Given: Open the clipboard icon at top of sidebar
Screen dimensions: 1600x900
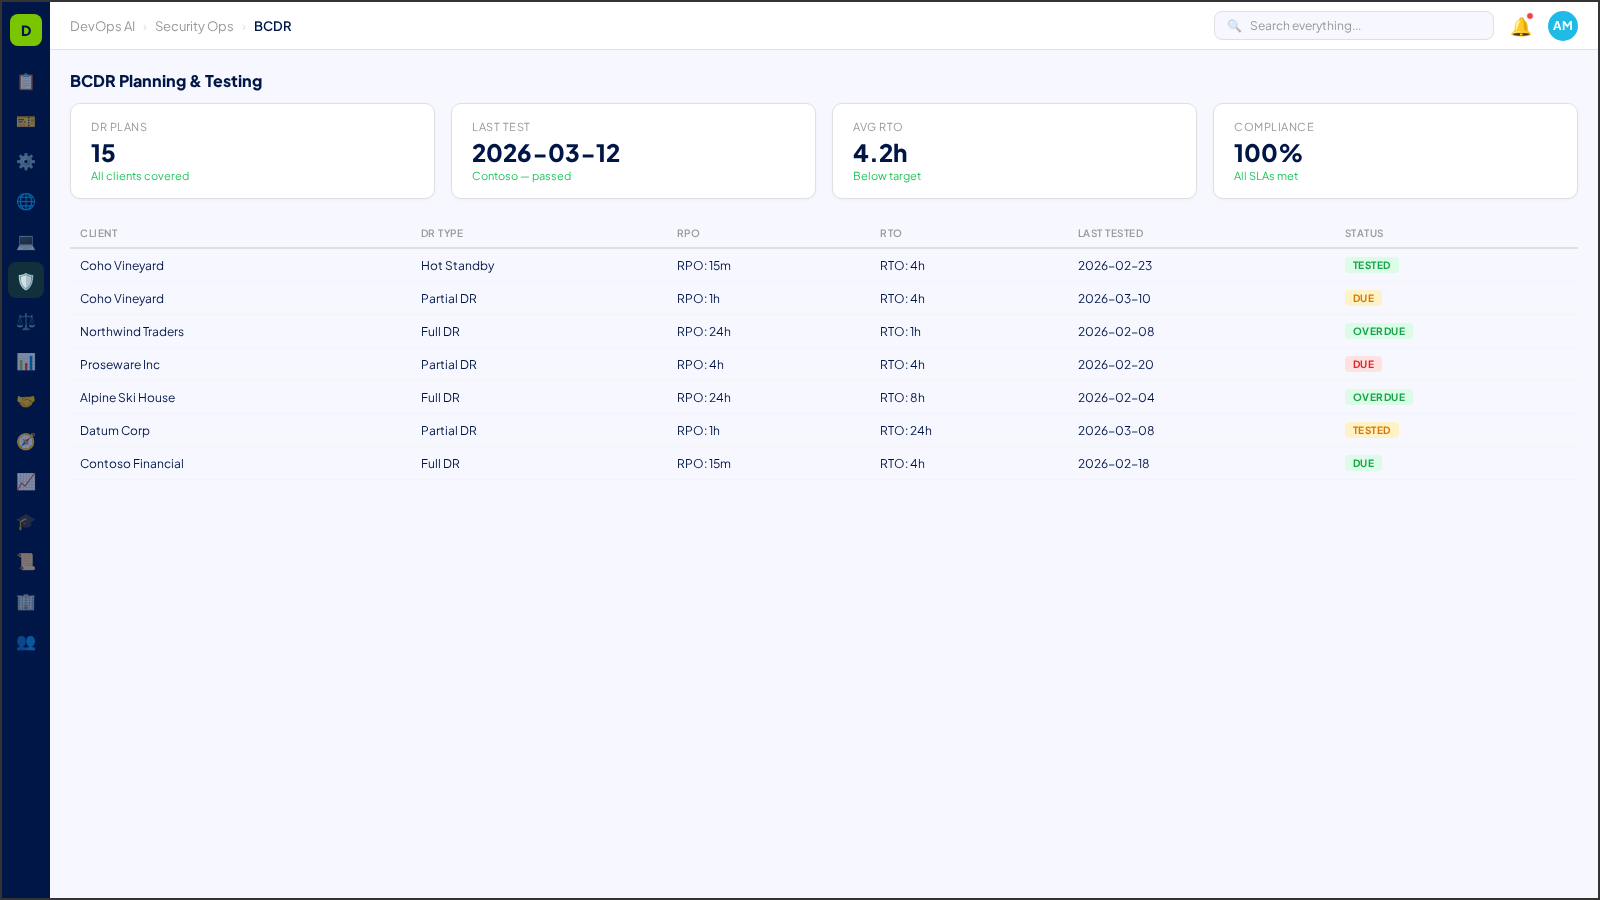Looking at the screenshot, I should pyautogui.click(x=26, y=82).
